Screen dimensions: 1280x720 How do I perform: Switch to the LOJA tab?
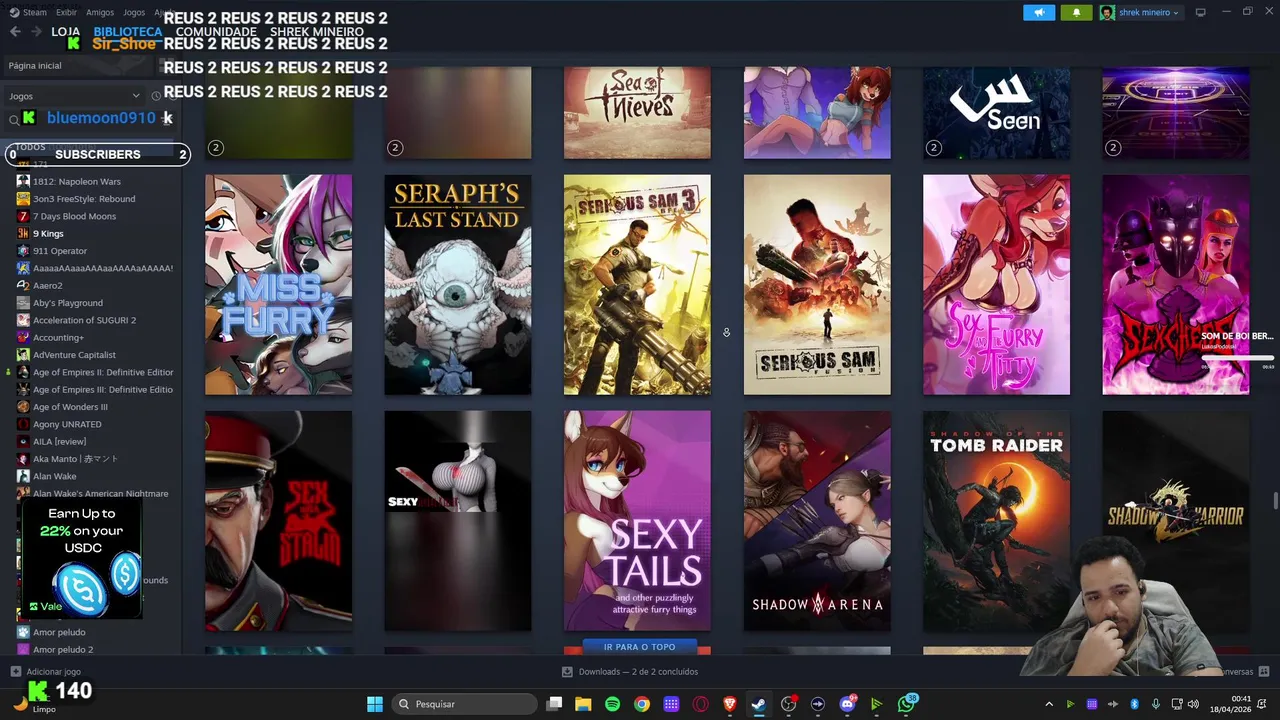coord(65,32)
